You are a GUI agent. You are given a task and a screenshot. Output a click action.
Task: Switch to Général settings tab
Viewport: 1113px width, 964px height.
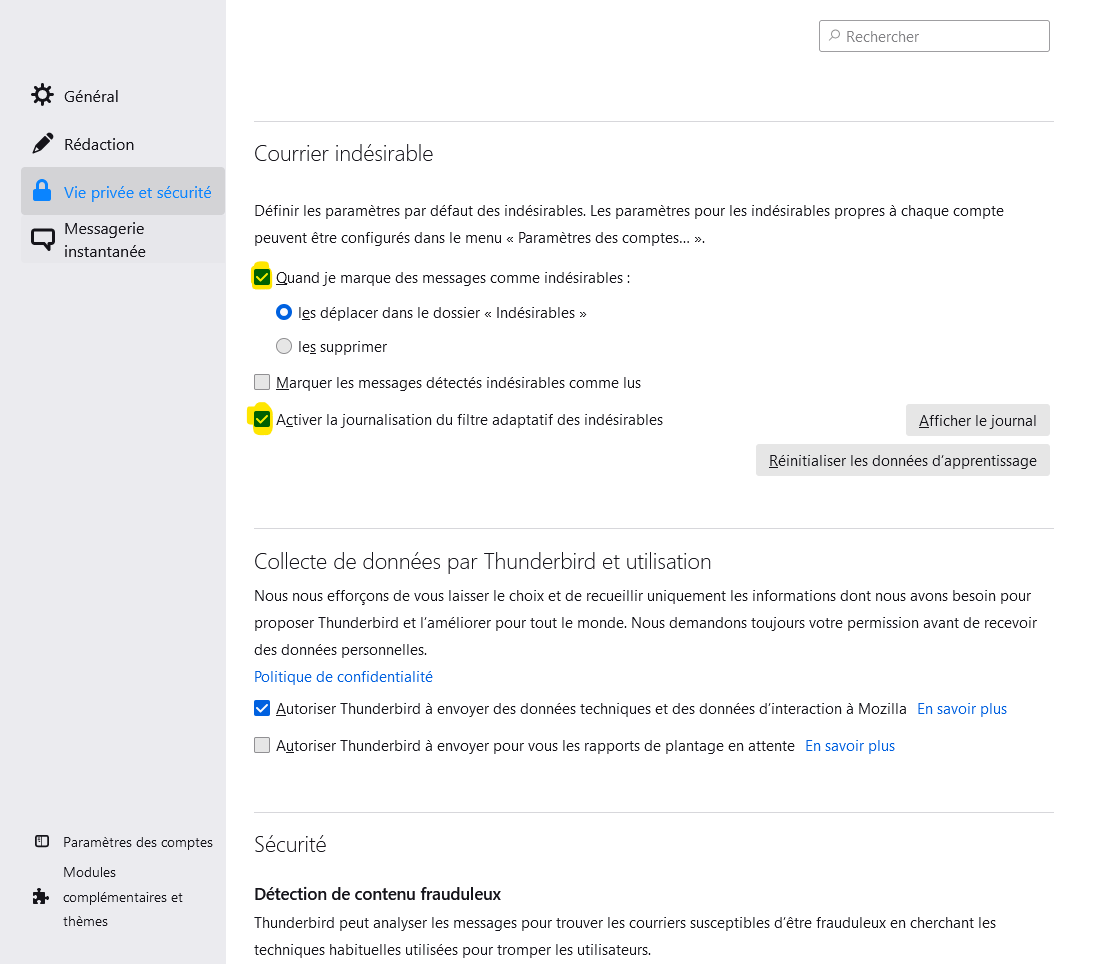[91, 96]
